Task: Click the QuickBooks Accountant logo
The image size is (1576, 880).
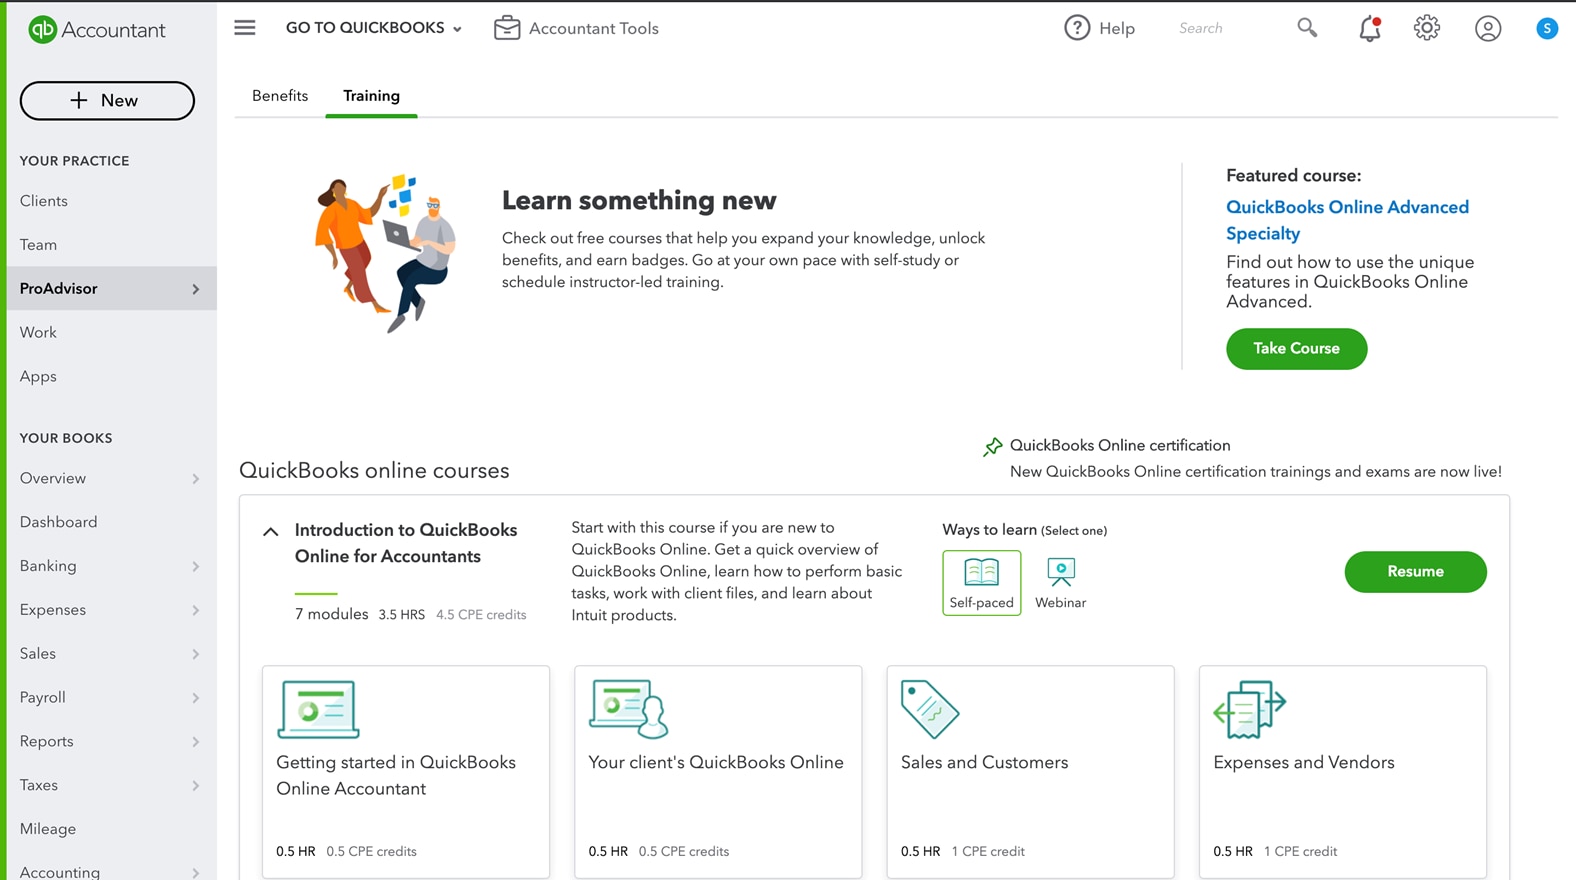Action: pos(97,30)
